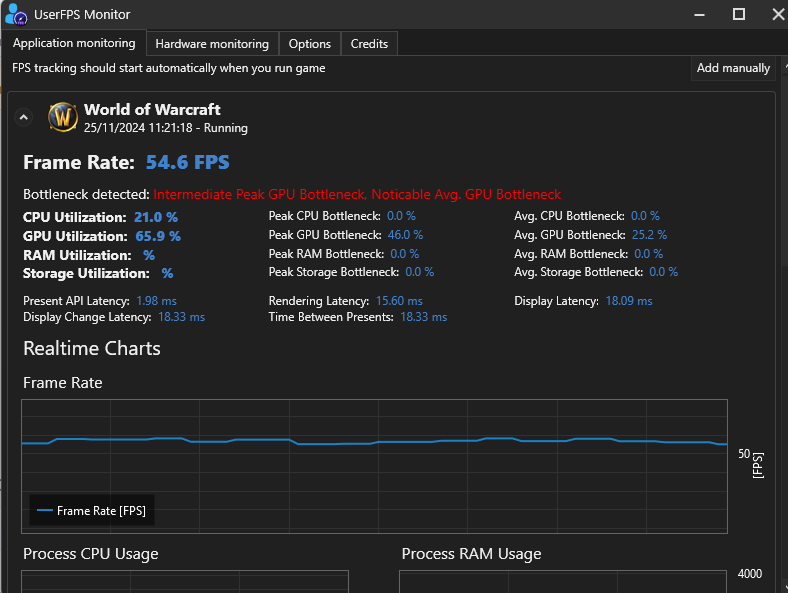Viewport: 788px width, 593px height.
Task: Click the Frame Rate chart title
Action: [63, 383]
